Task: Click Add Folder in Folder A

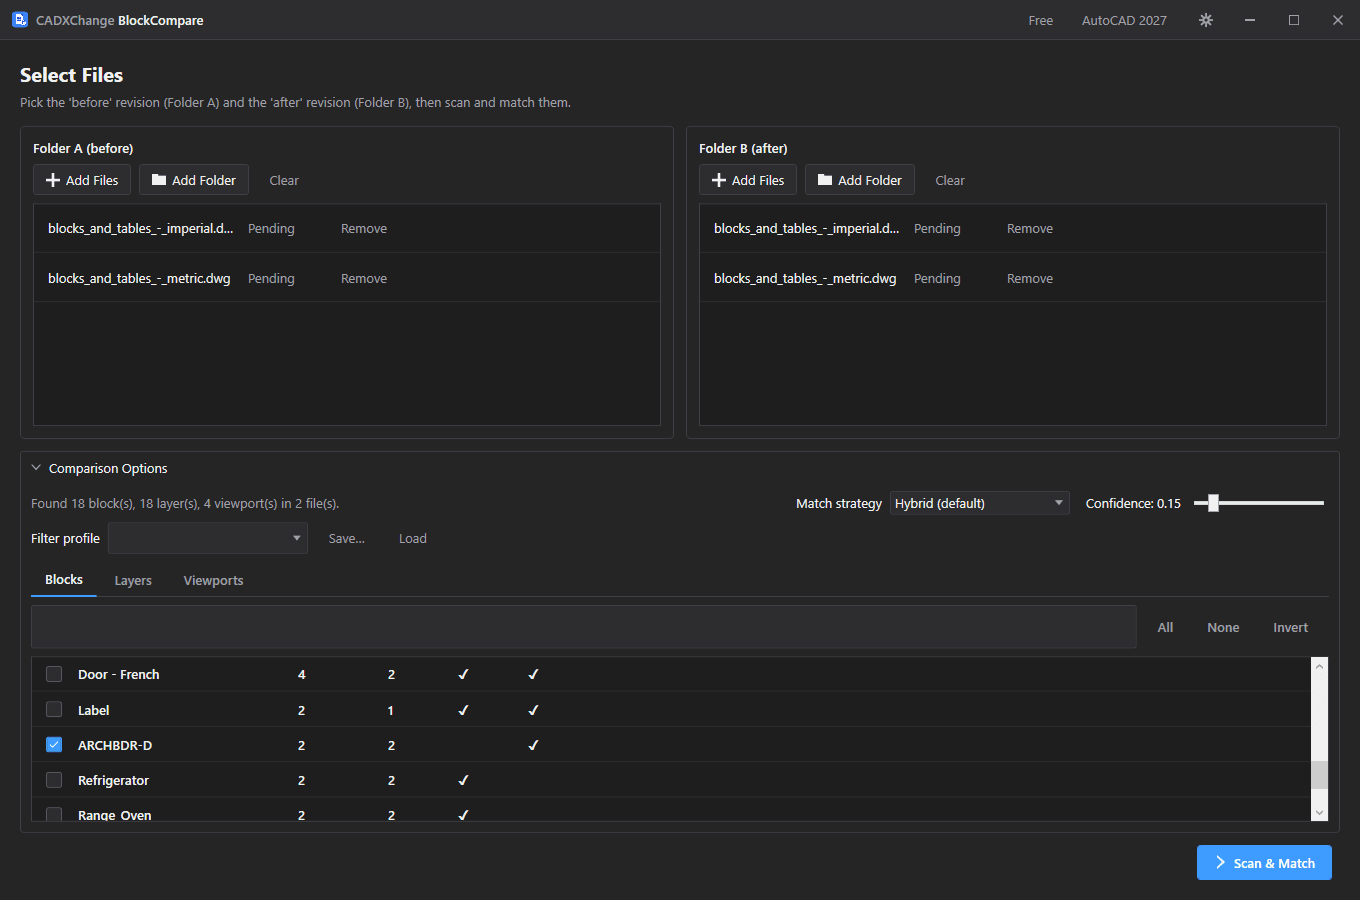Action: pos(194,180)
